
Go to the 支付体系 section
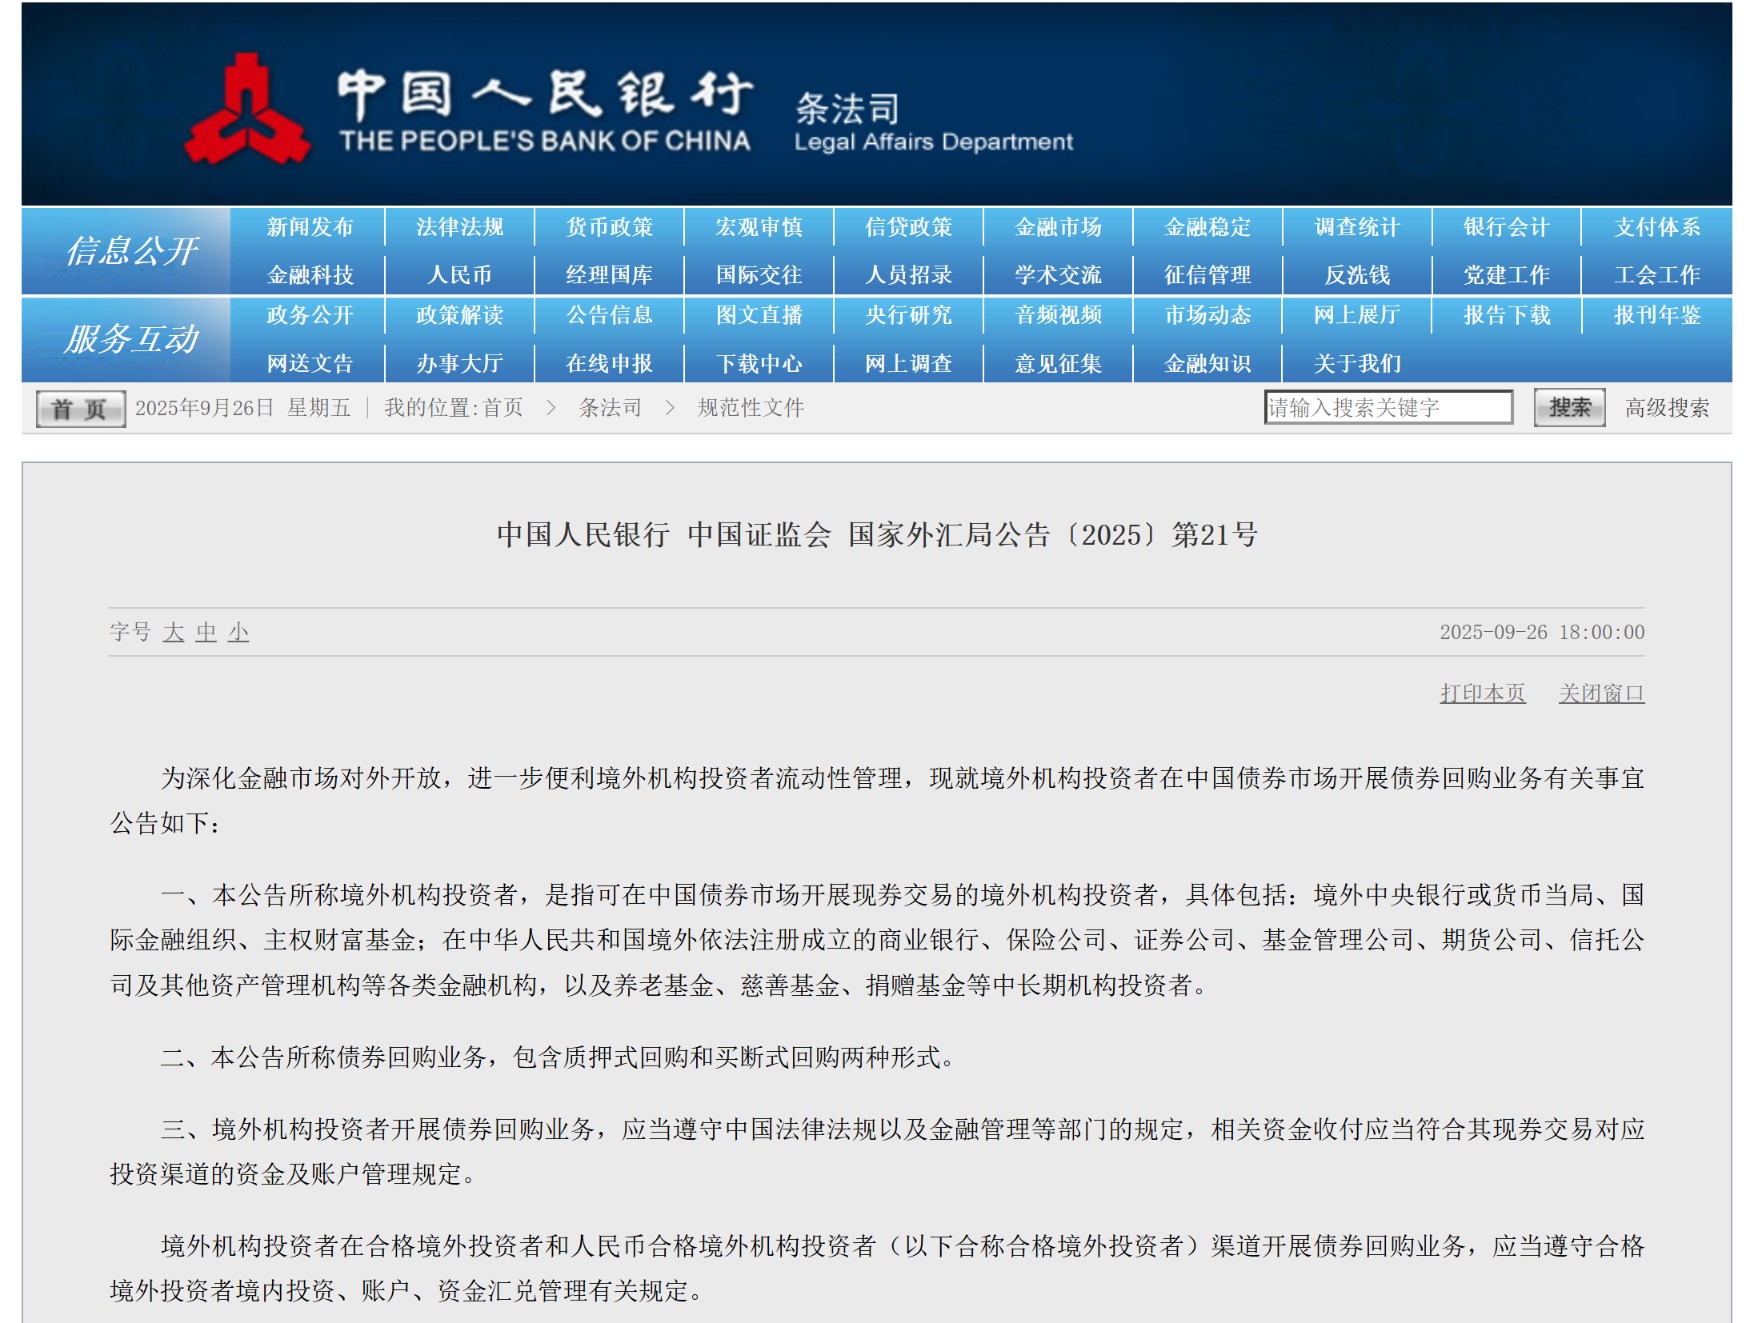(x=1657, y=227)
